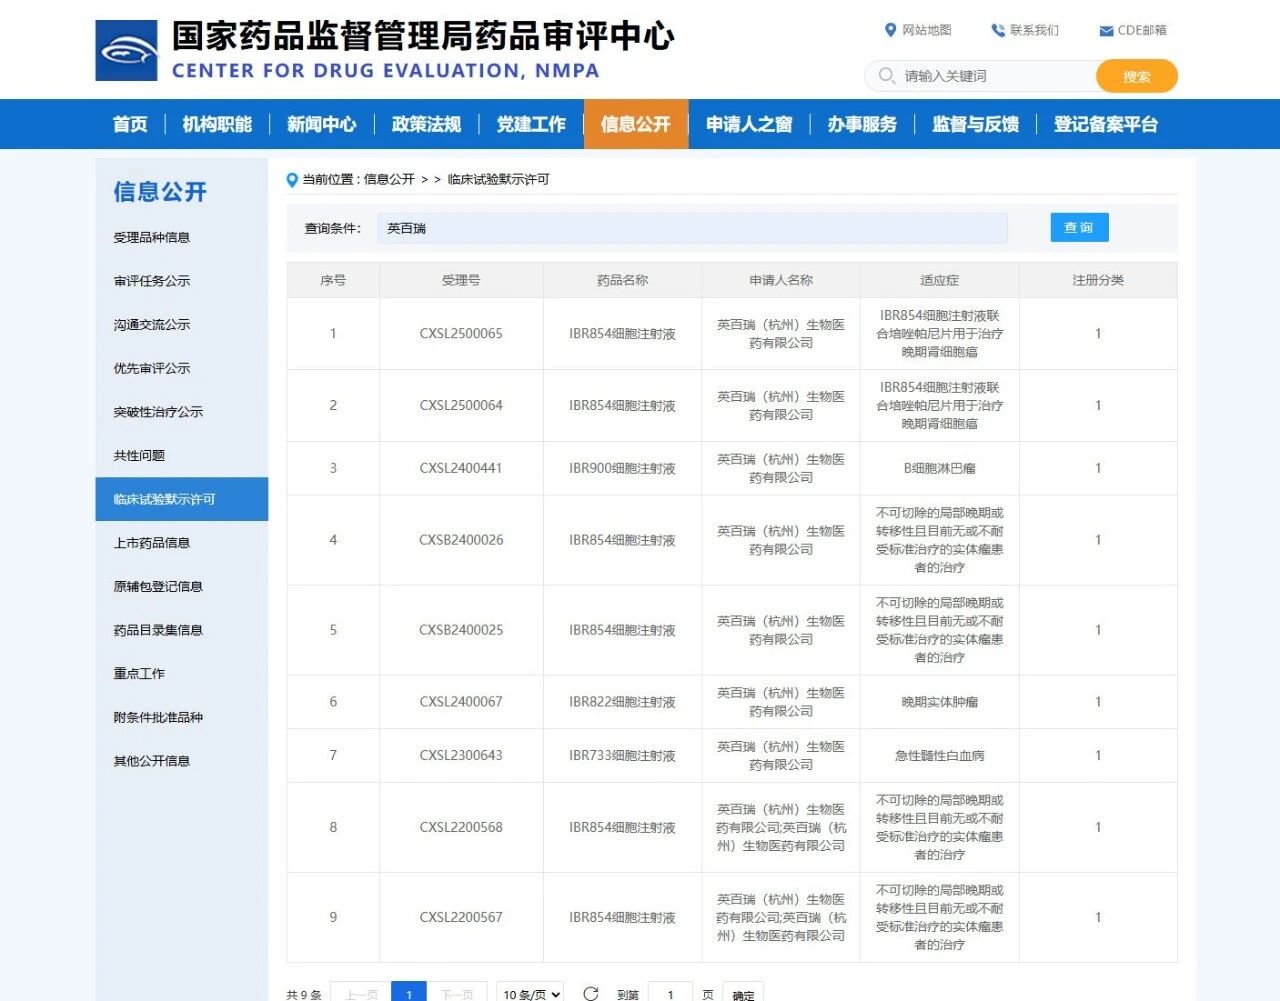Select 上市药品信息 from the sidebar
The image size is (1280, 1001).
click(152, 543)
